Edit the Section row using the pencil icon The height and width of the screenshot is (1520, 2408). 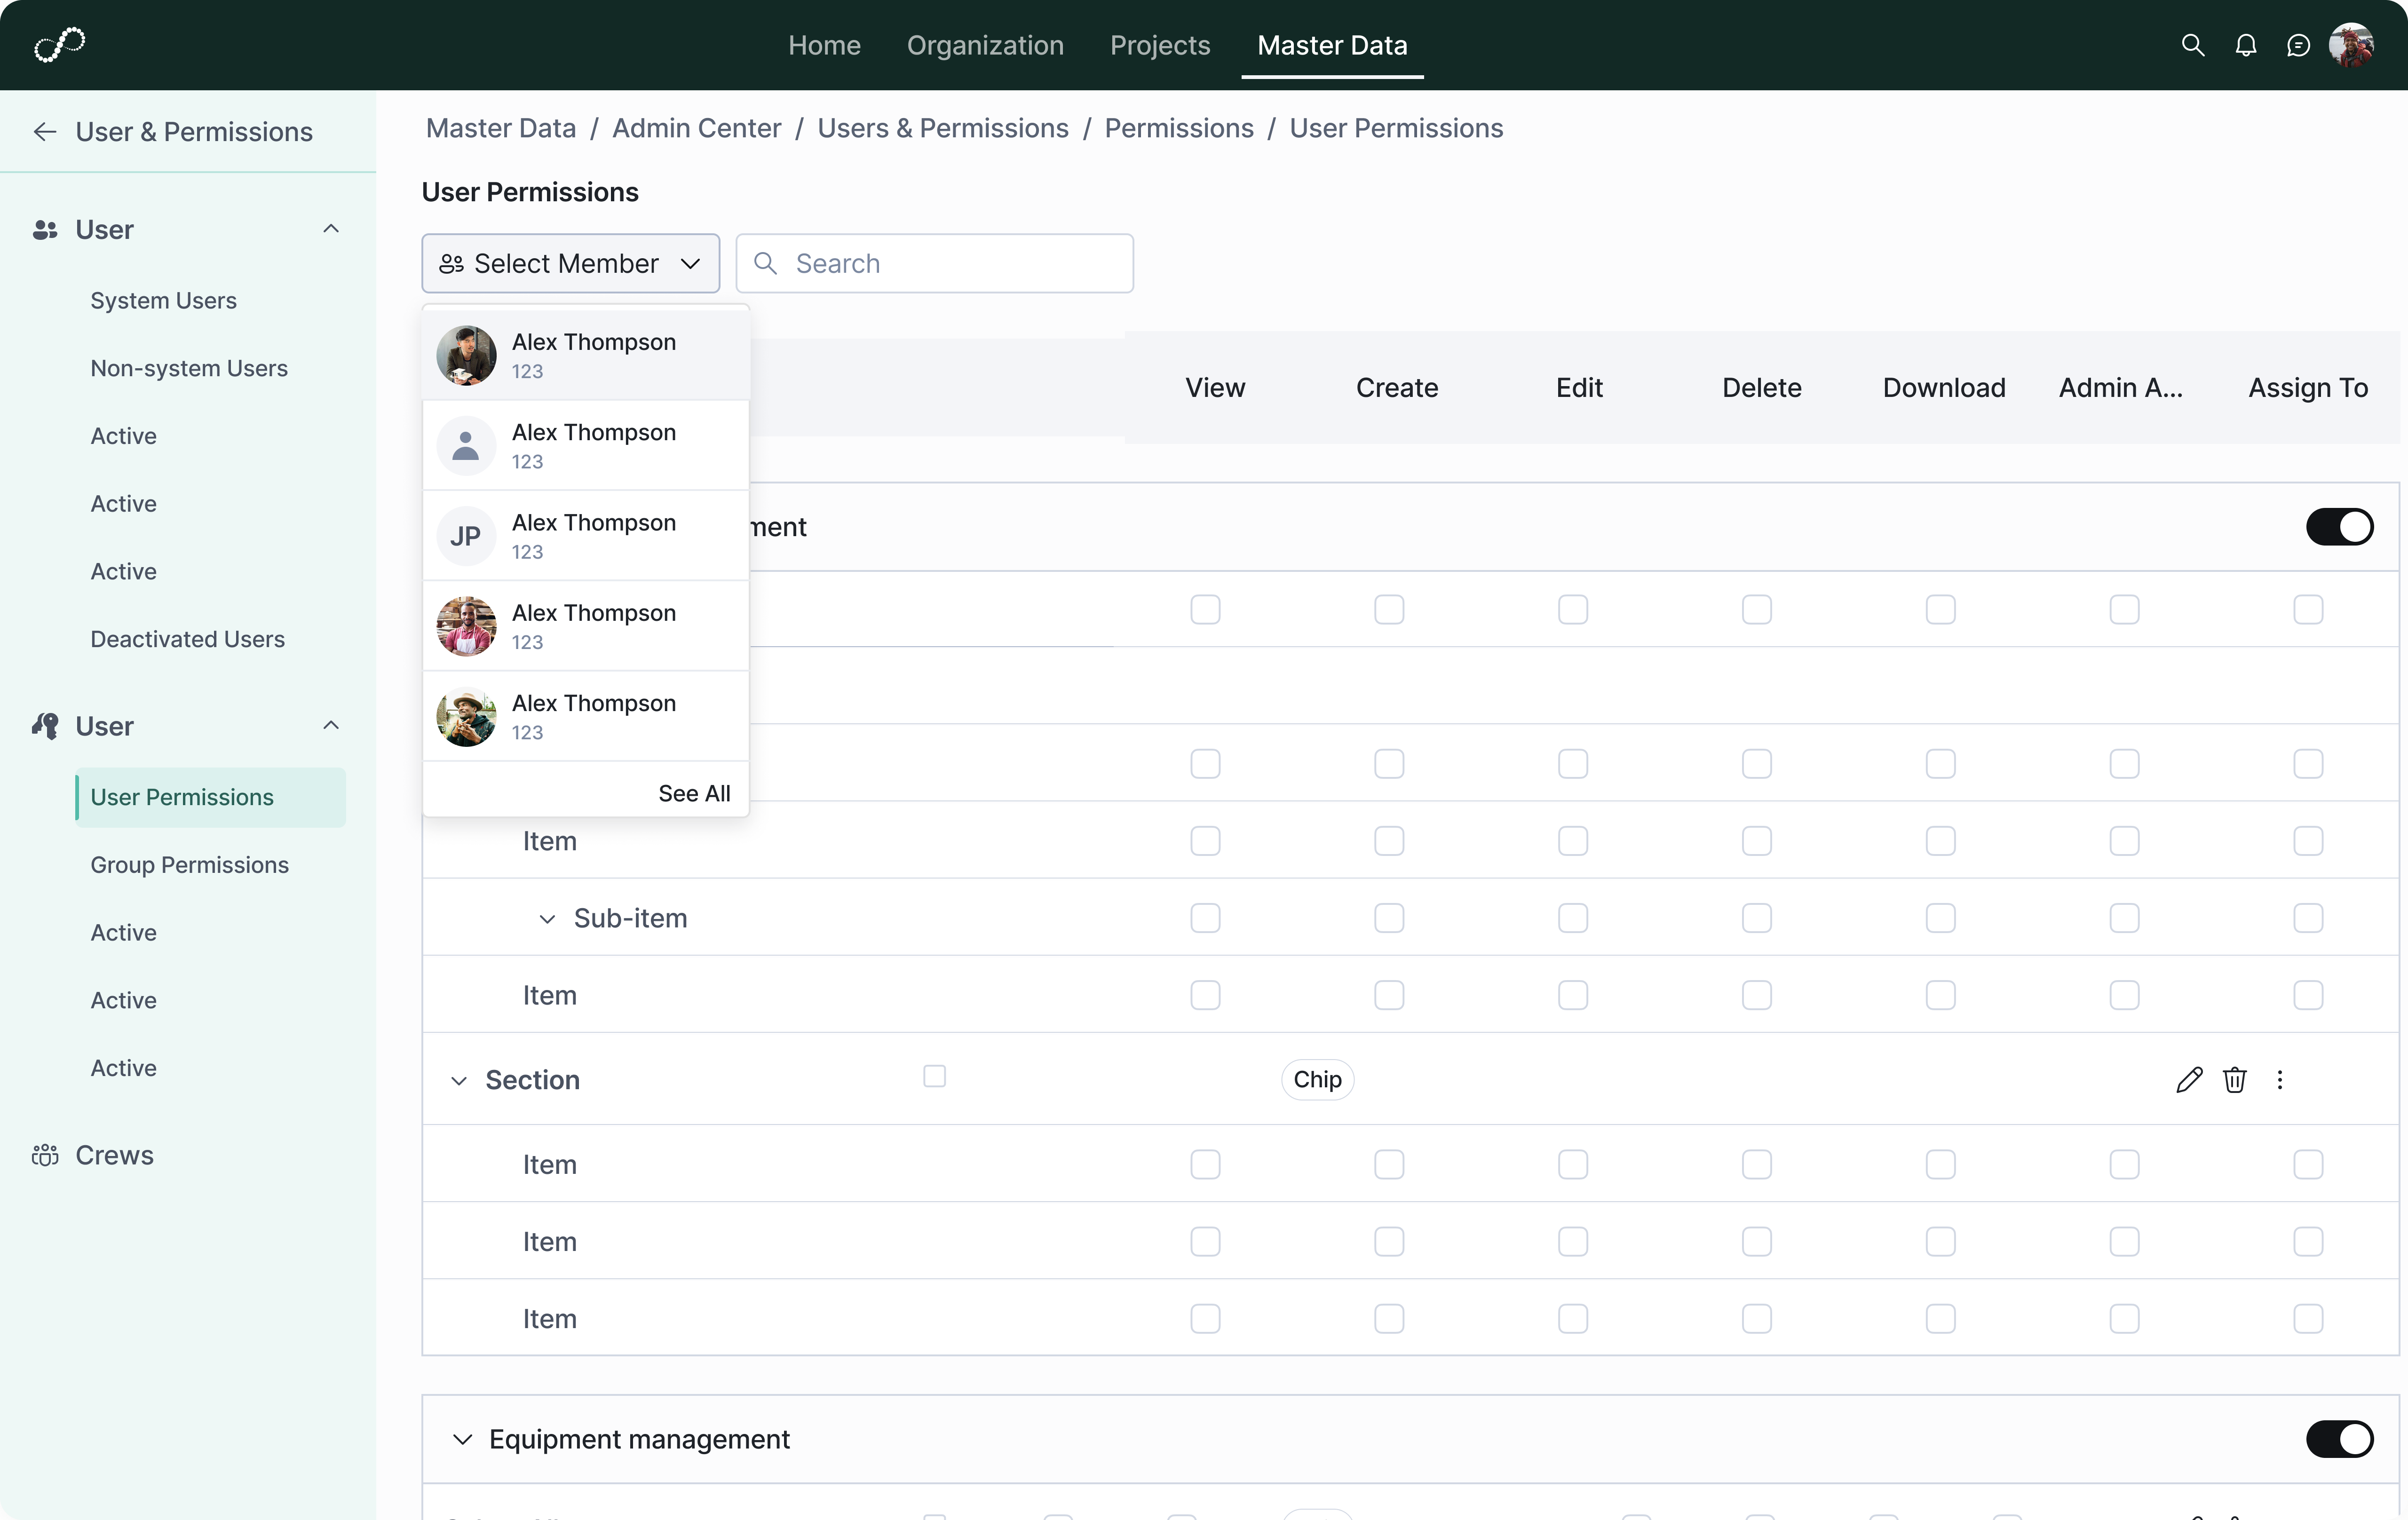(x=2189, y=1079)
